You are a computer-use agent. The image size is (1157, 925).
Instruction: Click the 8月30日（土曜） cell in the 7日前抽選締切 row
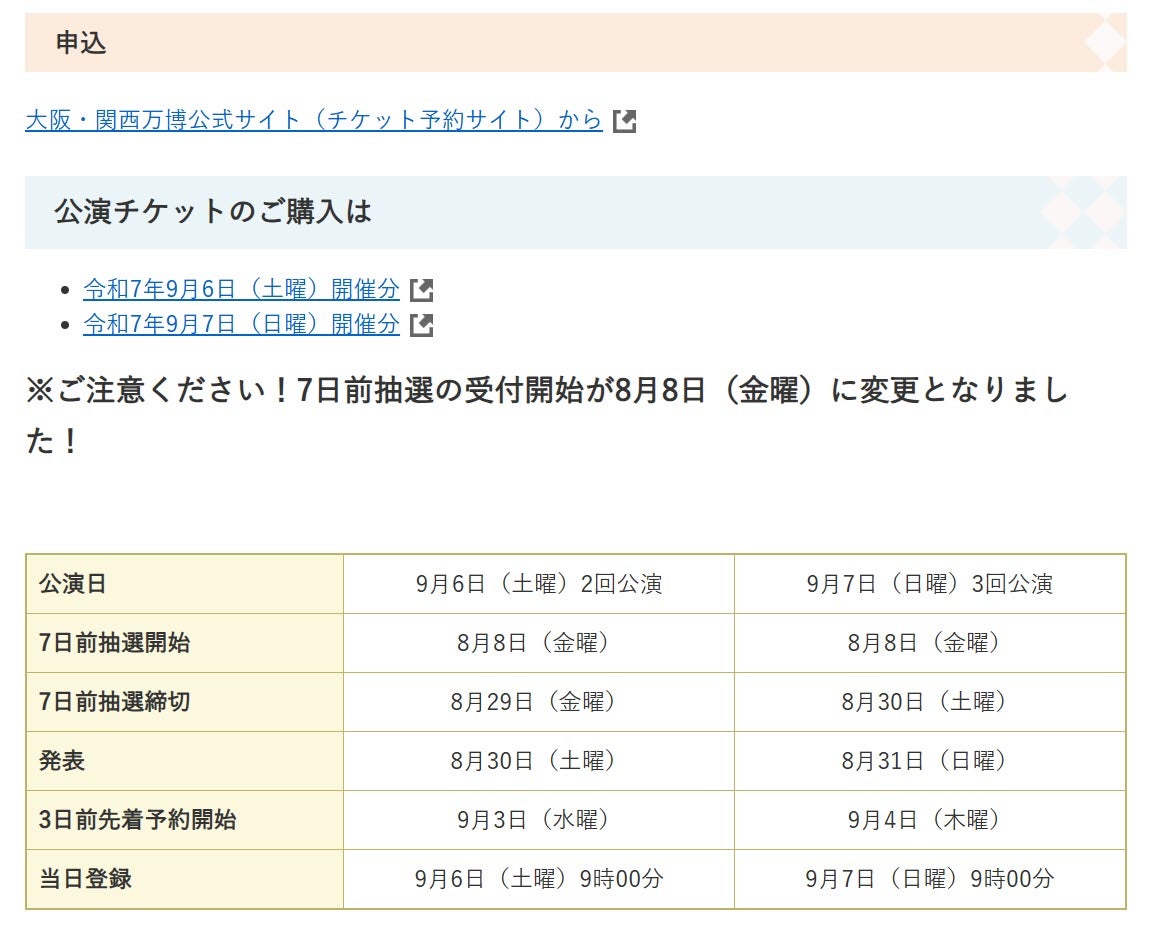930,702
